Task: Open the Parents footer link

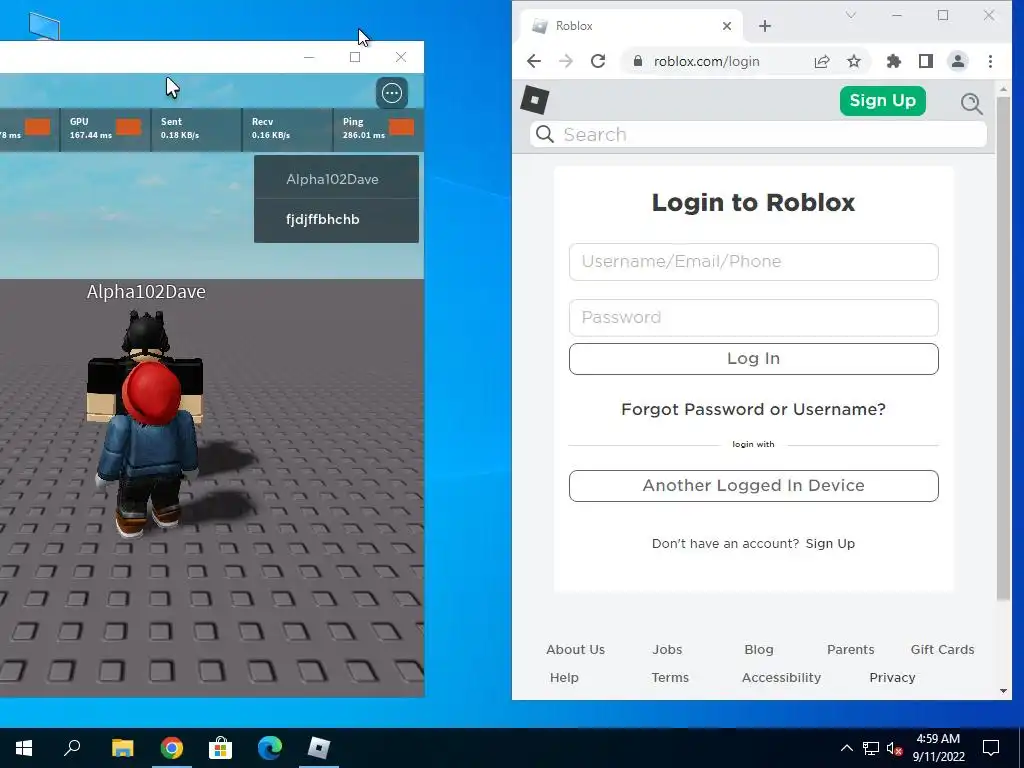Action: [850, 650]
